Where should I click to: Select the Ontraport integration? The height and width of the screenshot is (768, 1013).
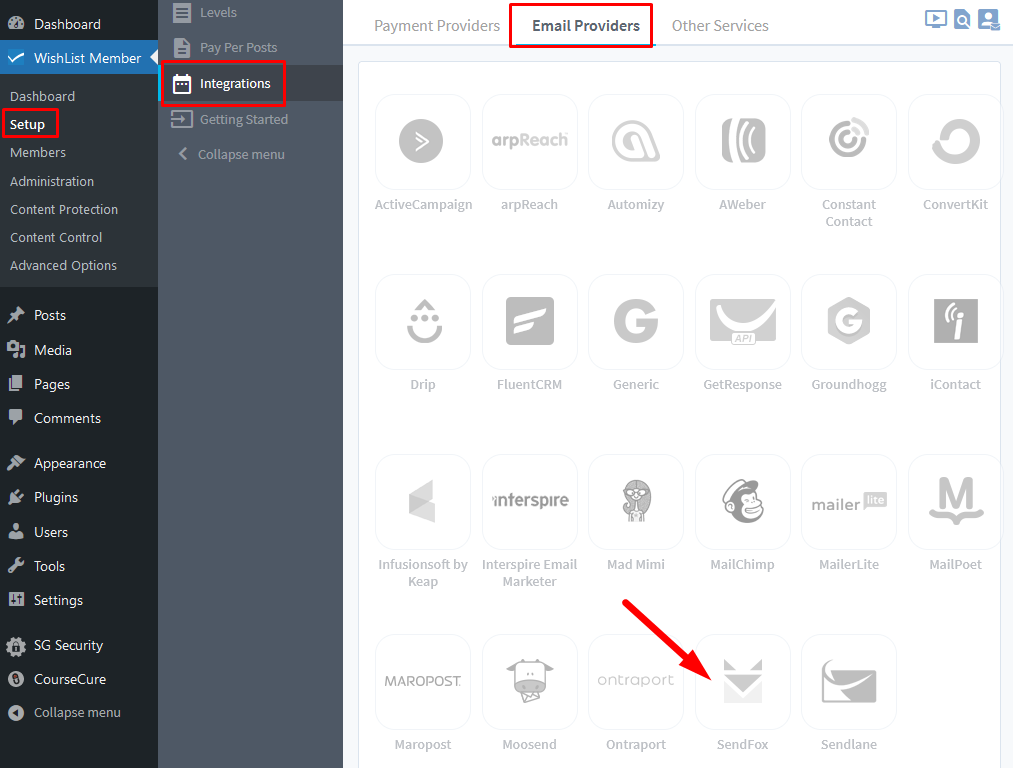tap(636, 682)
